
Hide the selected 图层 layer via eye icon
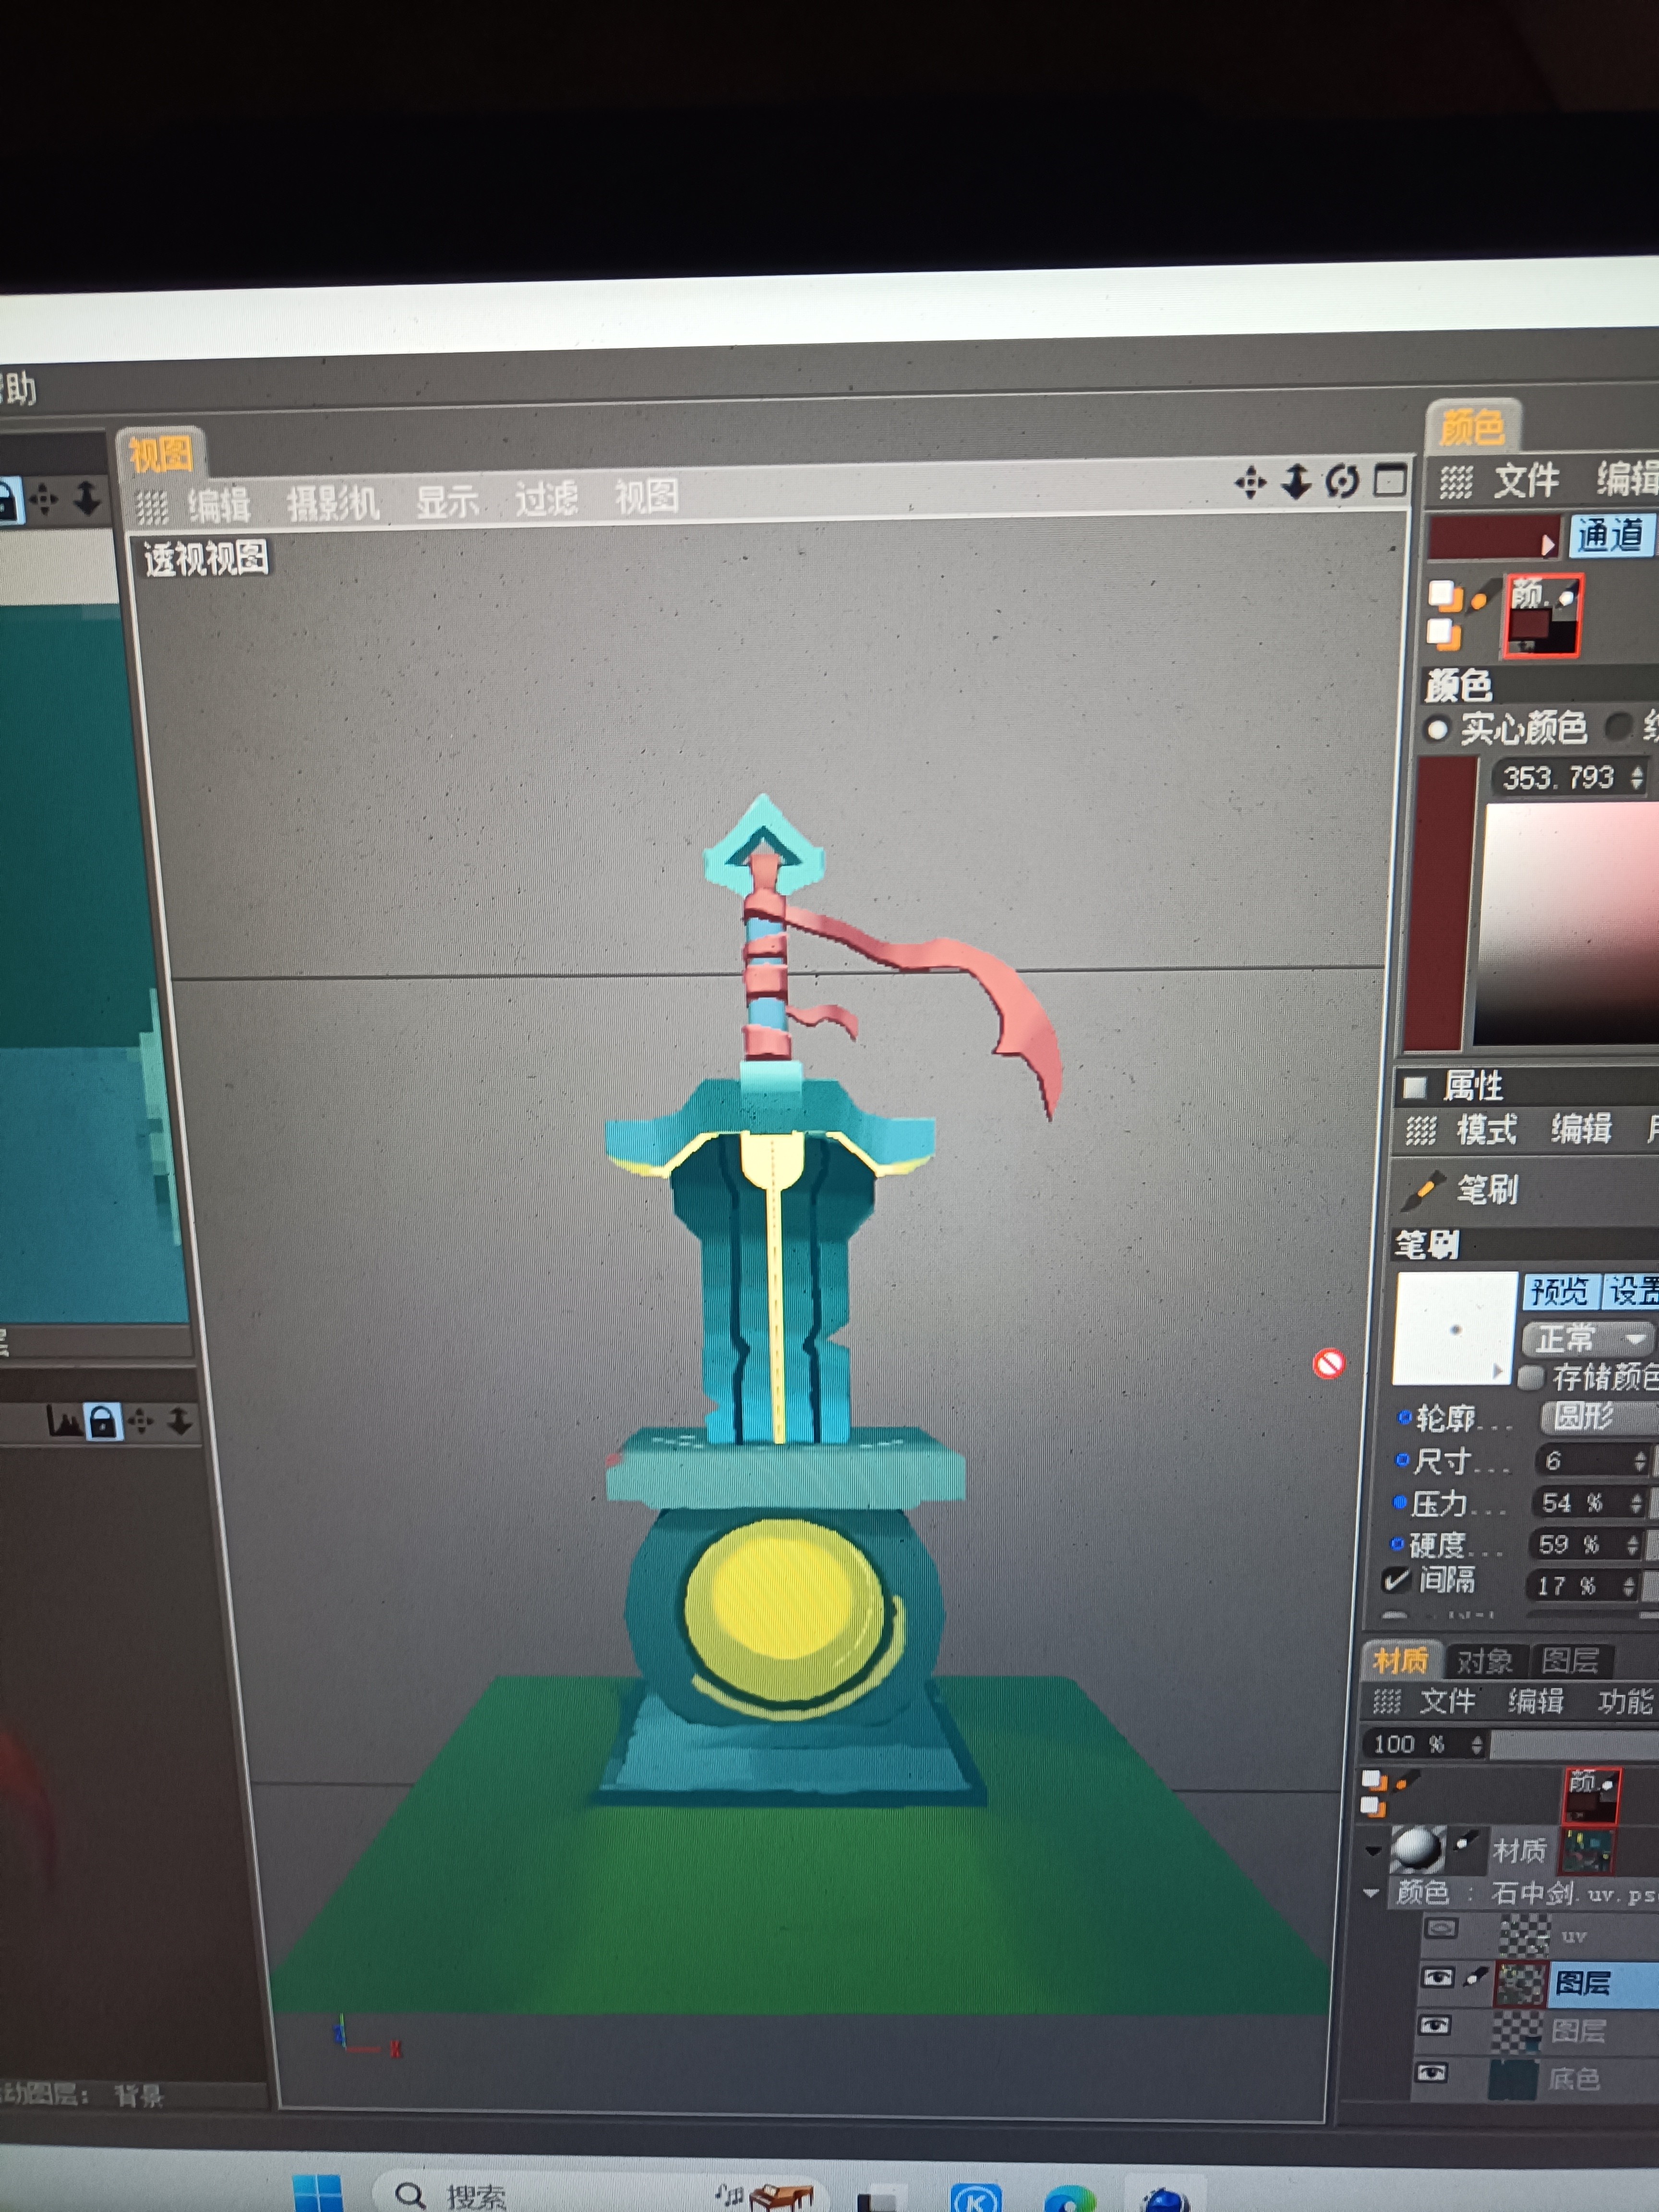point(1438,1977)
